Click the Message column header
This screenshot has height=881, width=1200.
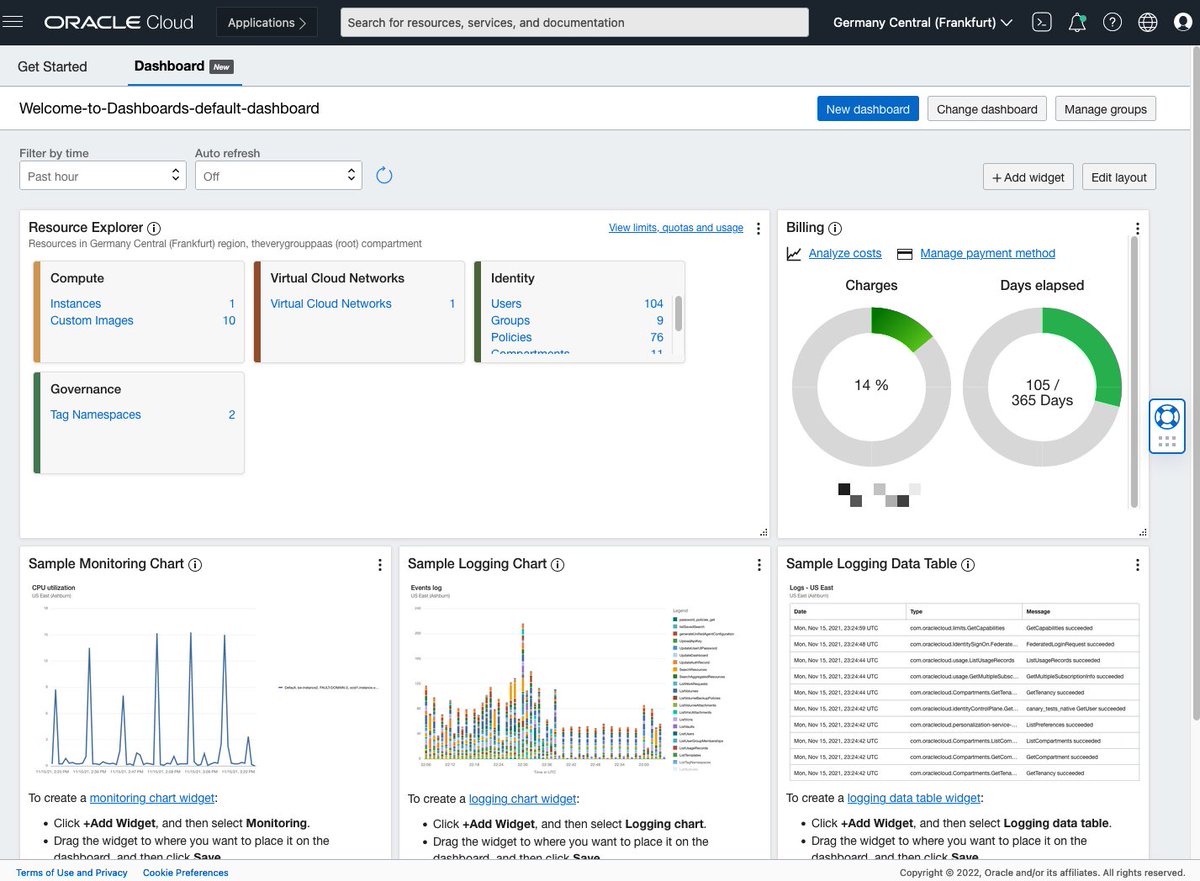tap(1080, 611)
